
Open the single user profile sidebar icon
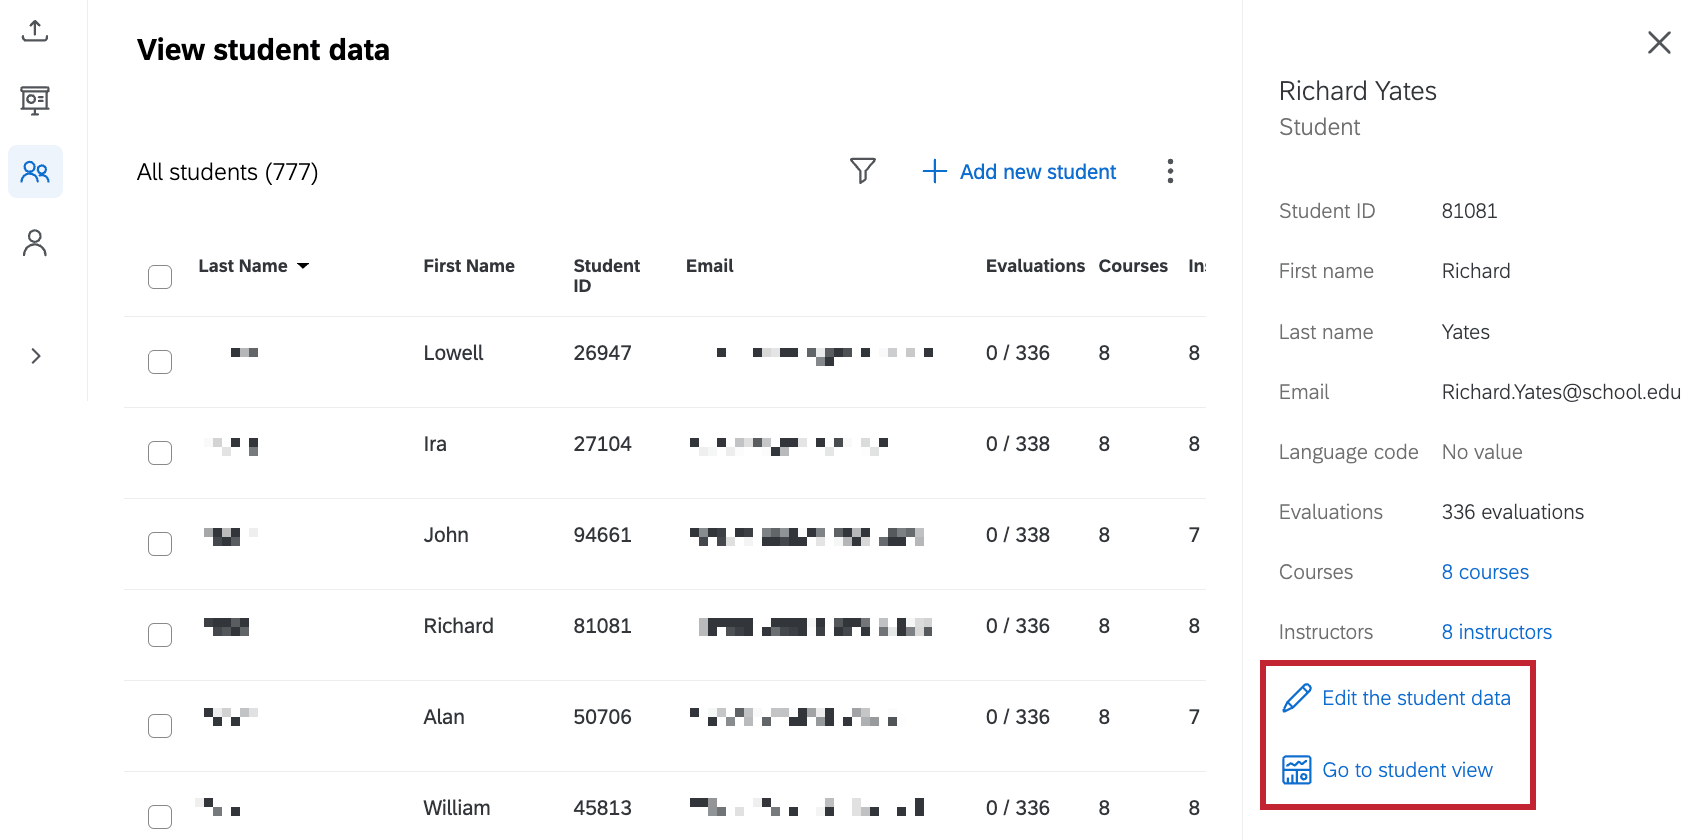click(35, 243)
